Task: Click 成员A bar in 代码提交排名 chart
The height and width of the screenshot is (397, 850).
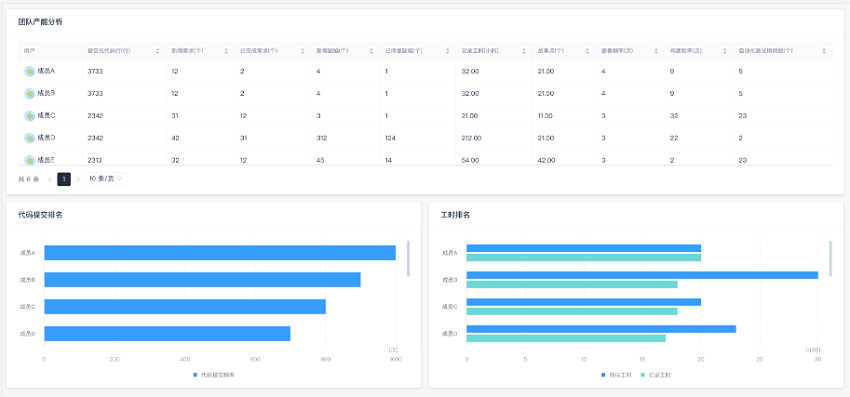Action: click(x=220, y=253)
